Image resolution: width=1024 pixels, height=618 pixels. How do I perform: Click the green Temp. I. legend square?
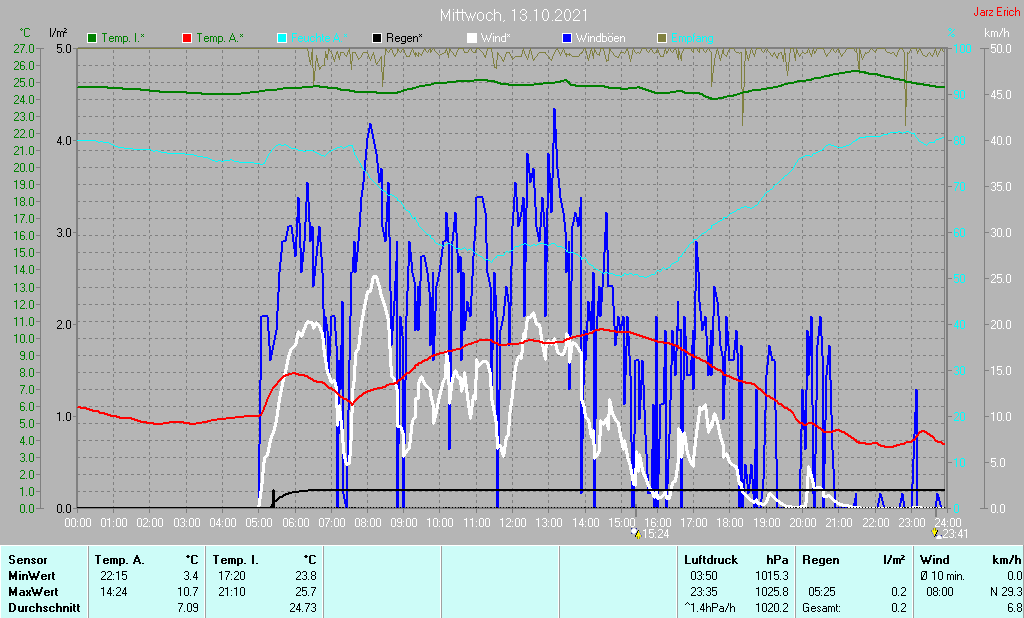pos(92,39)
